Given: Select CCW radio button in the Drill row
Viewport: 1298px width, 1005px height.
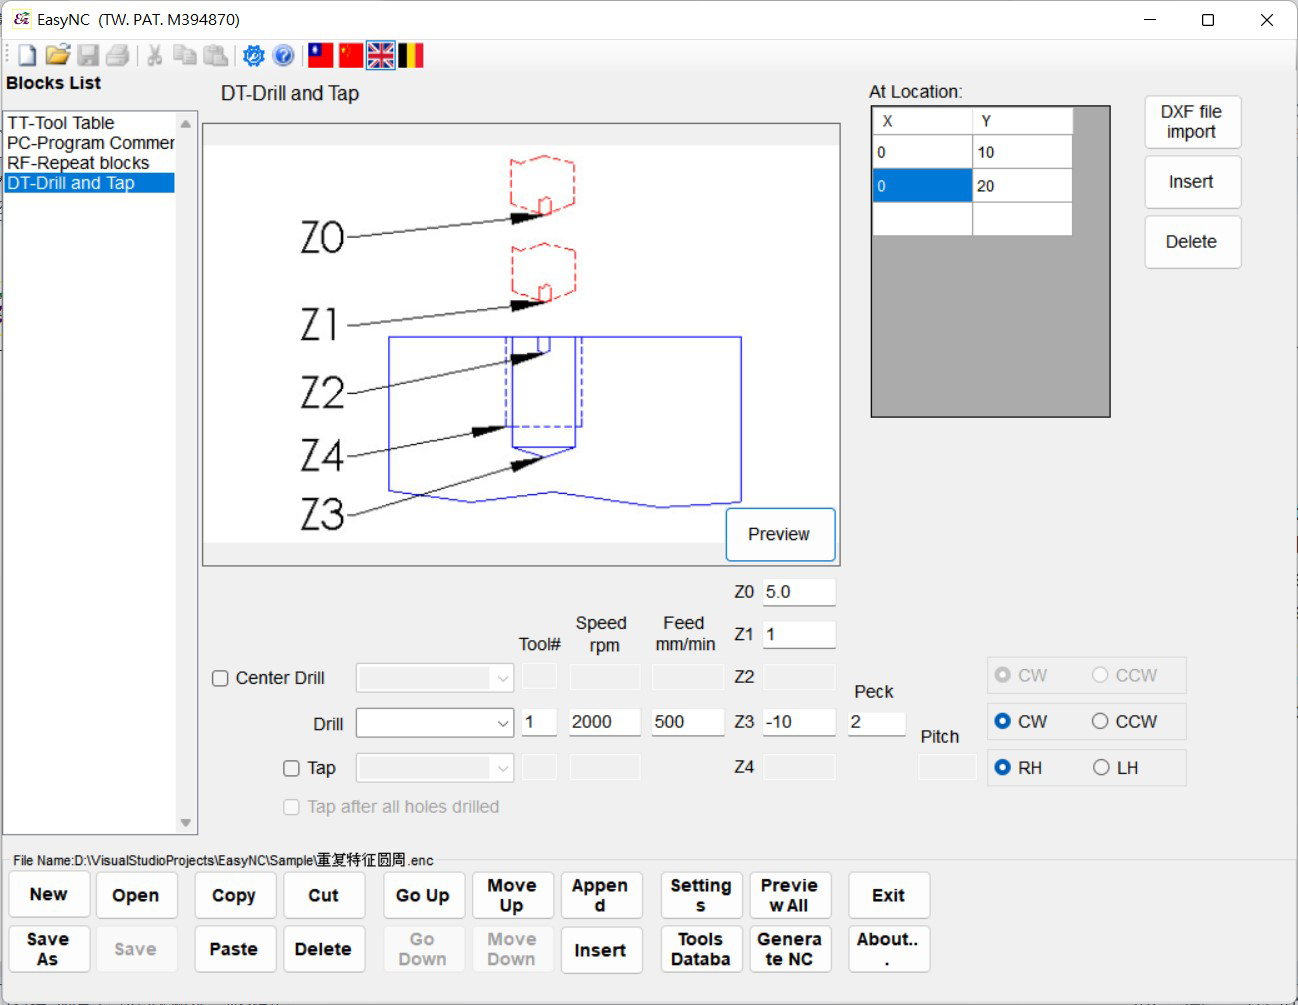Looking at the screenshot, I should 1100,721.
